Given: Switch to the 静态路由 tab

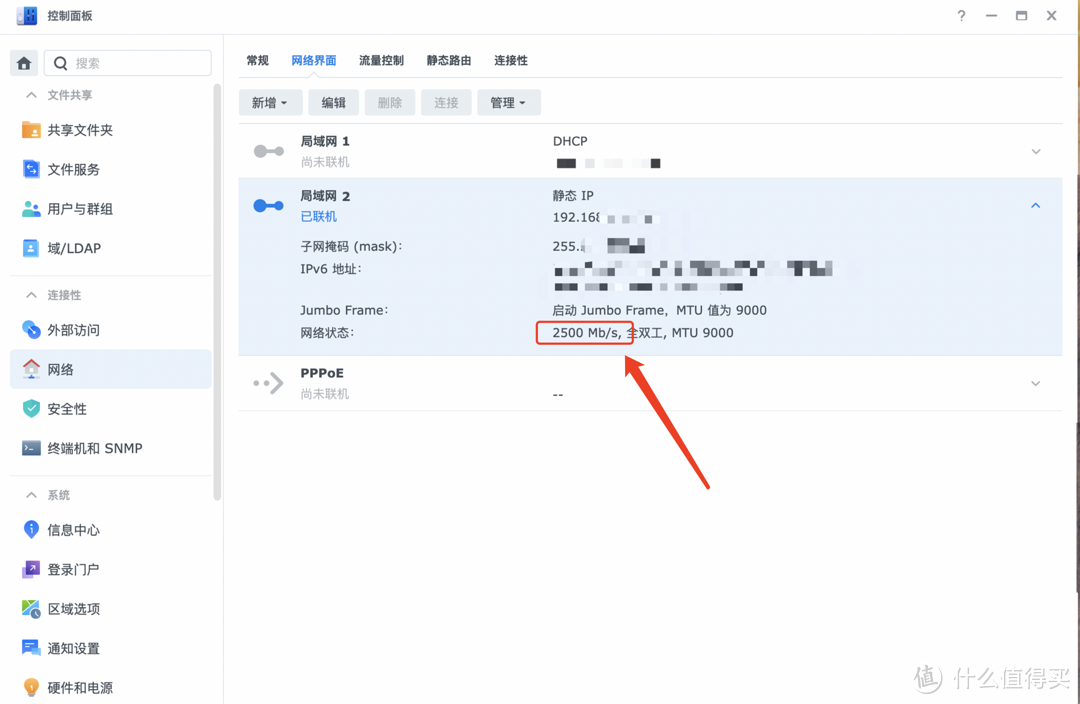Looking at the screenshot, I should (448, 61).
